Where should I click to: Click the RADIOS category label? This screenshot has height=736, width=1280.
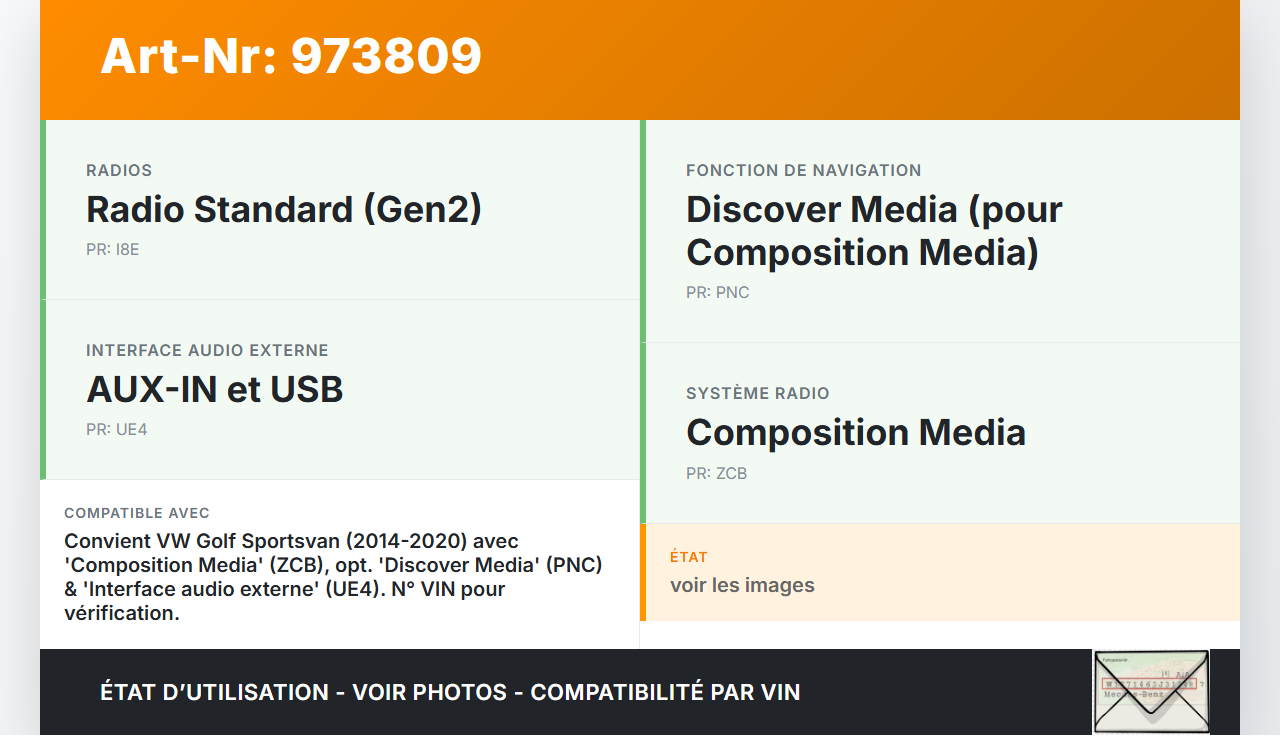(119, 171)
